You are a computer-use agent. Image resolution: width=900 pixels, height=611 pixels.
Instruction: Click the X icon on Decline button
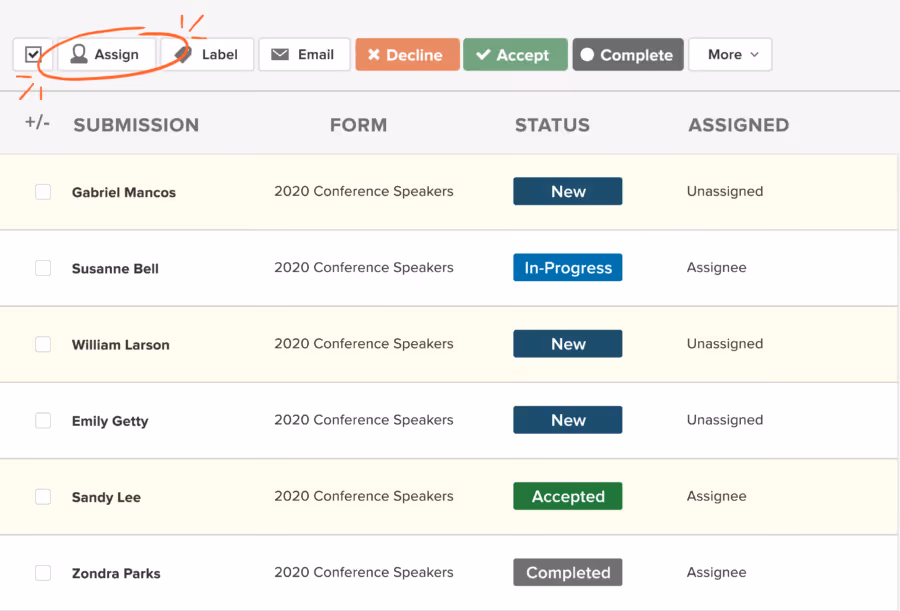point(374,55)
